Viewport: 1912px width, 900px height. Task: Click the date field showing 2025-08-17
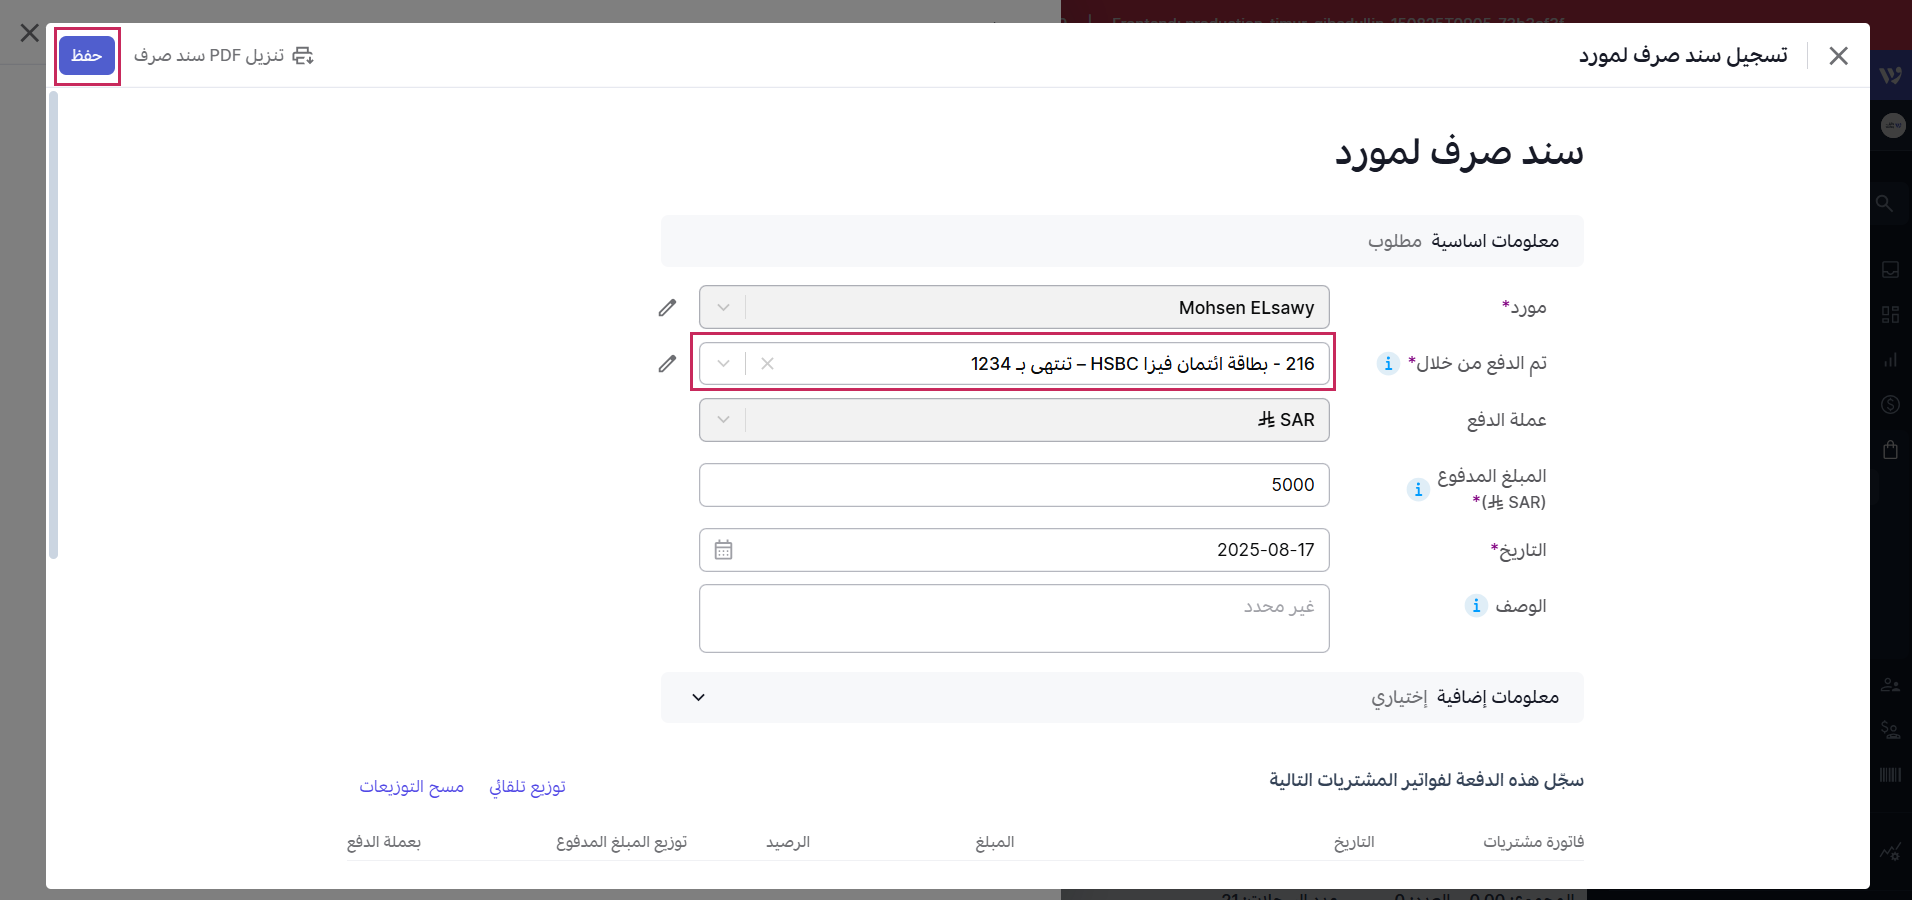1030,550
